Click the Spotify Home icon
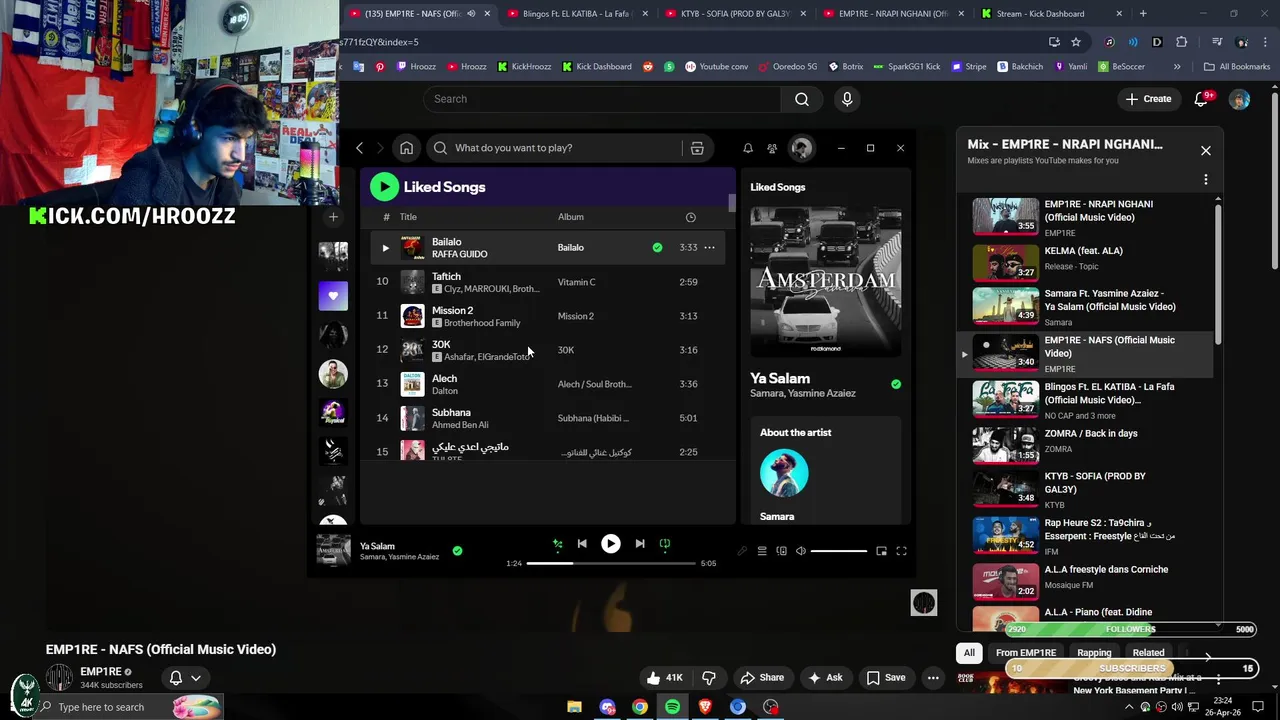 tap(406, 148)
